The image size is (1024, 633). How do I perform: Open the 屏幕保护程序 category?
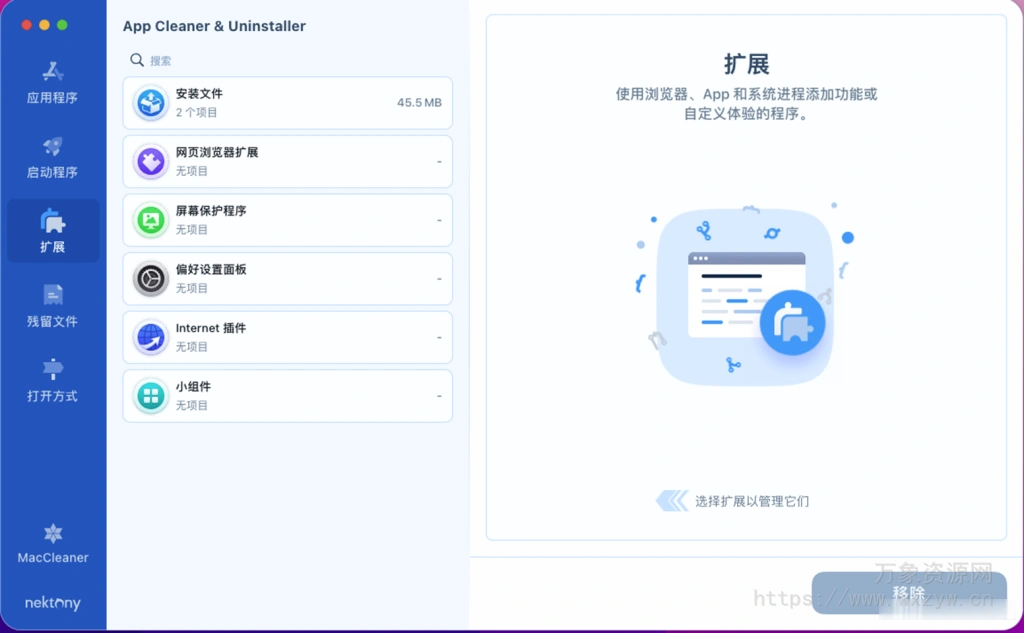[x=287, y=220]
